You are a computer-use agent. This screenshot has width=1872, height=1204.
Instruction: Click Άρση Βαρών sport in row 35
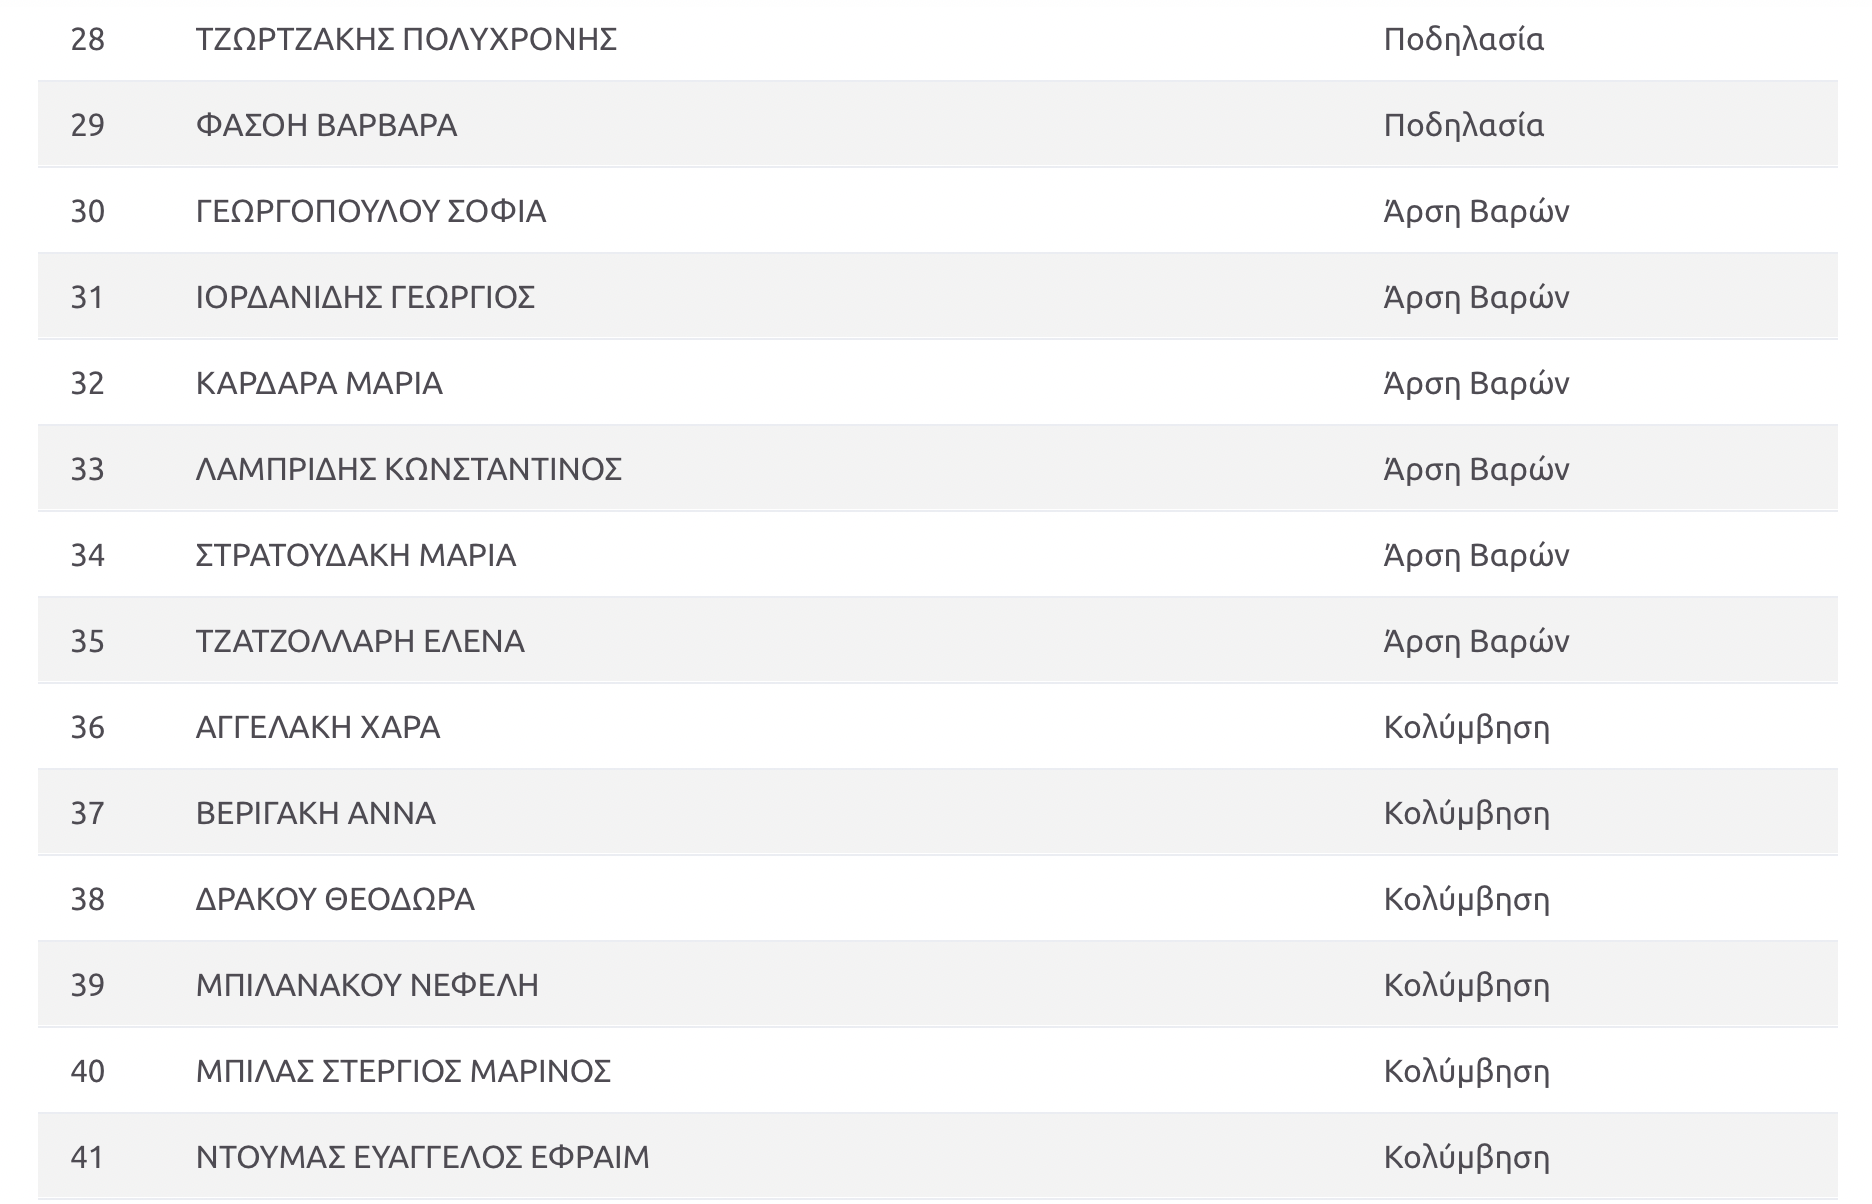(1476, 641)
